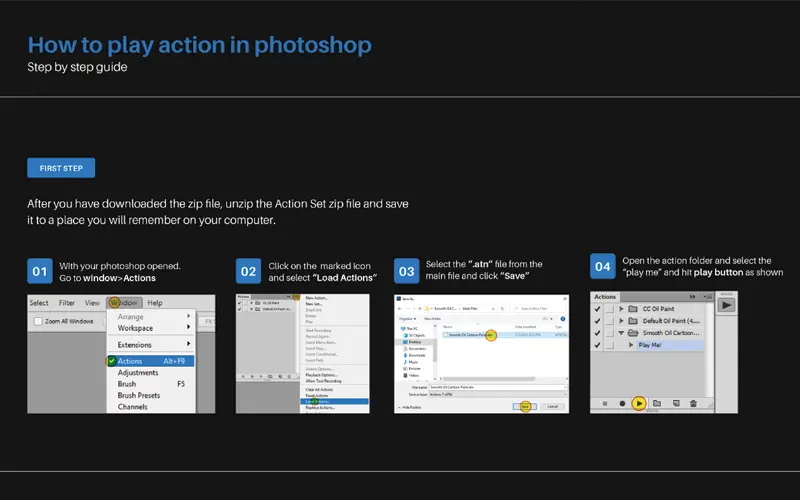The image size is (800, 500).
Task: Click the Save button in the dialog
Action: click(x=525, y=407)
